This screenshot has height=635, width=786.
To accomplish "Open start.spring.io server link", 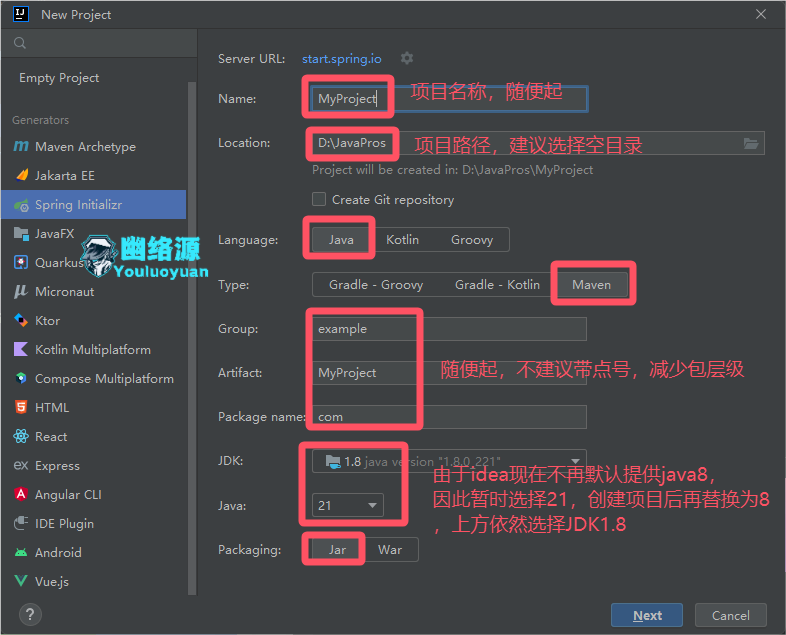I will coord(341,59).
